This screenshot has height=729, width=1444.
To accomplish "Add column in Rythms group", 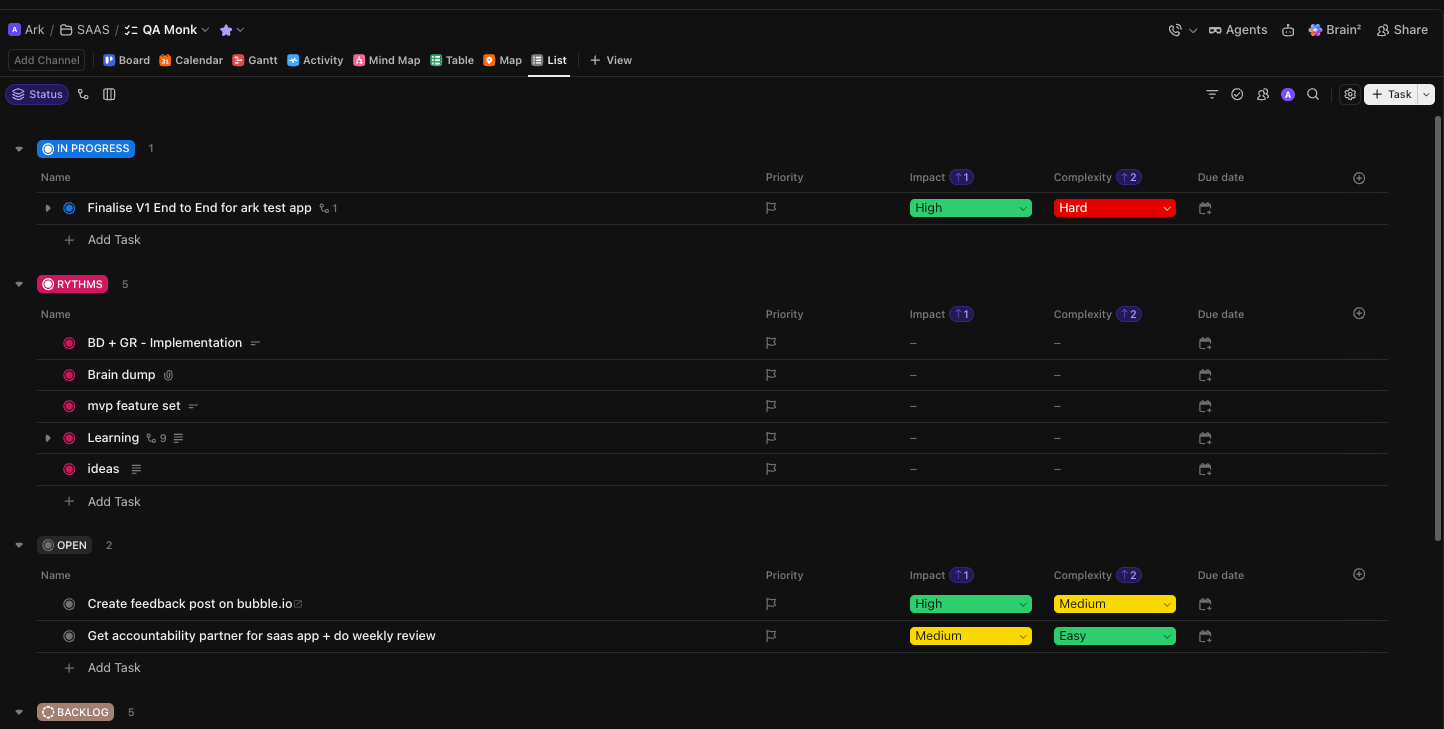I will click(1359, 313).
